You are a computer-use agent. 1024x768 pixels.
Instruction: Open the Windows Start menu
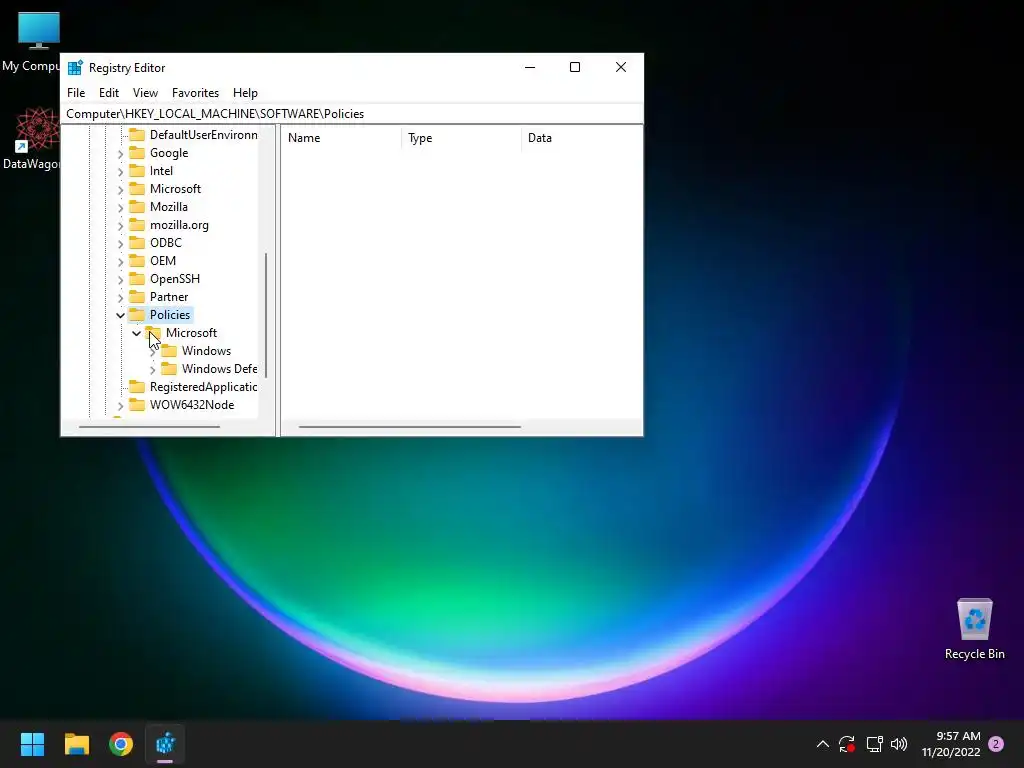32,744
